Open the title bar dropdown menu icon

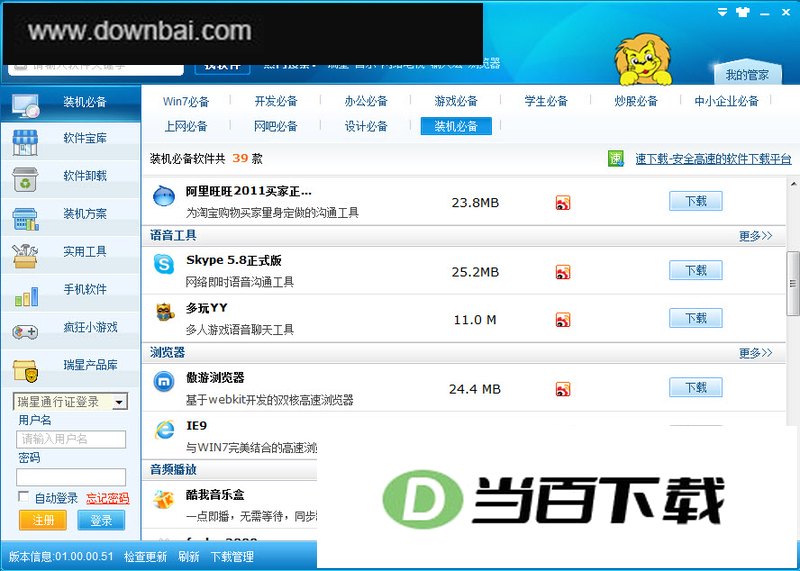(722, 12)
